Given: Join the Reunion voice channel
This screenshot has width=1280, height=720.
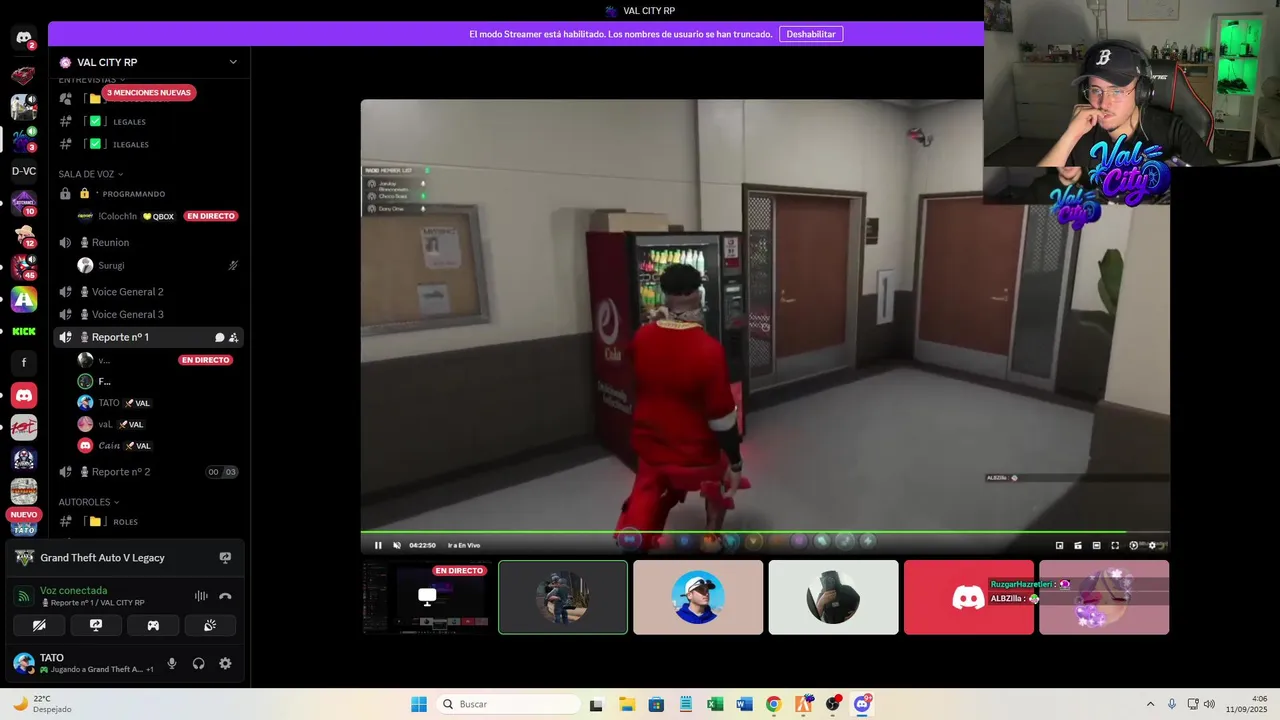Looking at the screenshot, I should 148,242.
